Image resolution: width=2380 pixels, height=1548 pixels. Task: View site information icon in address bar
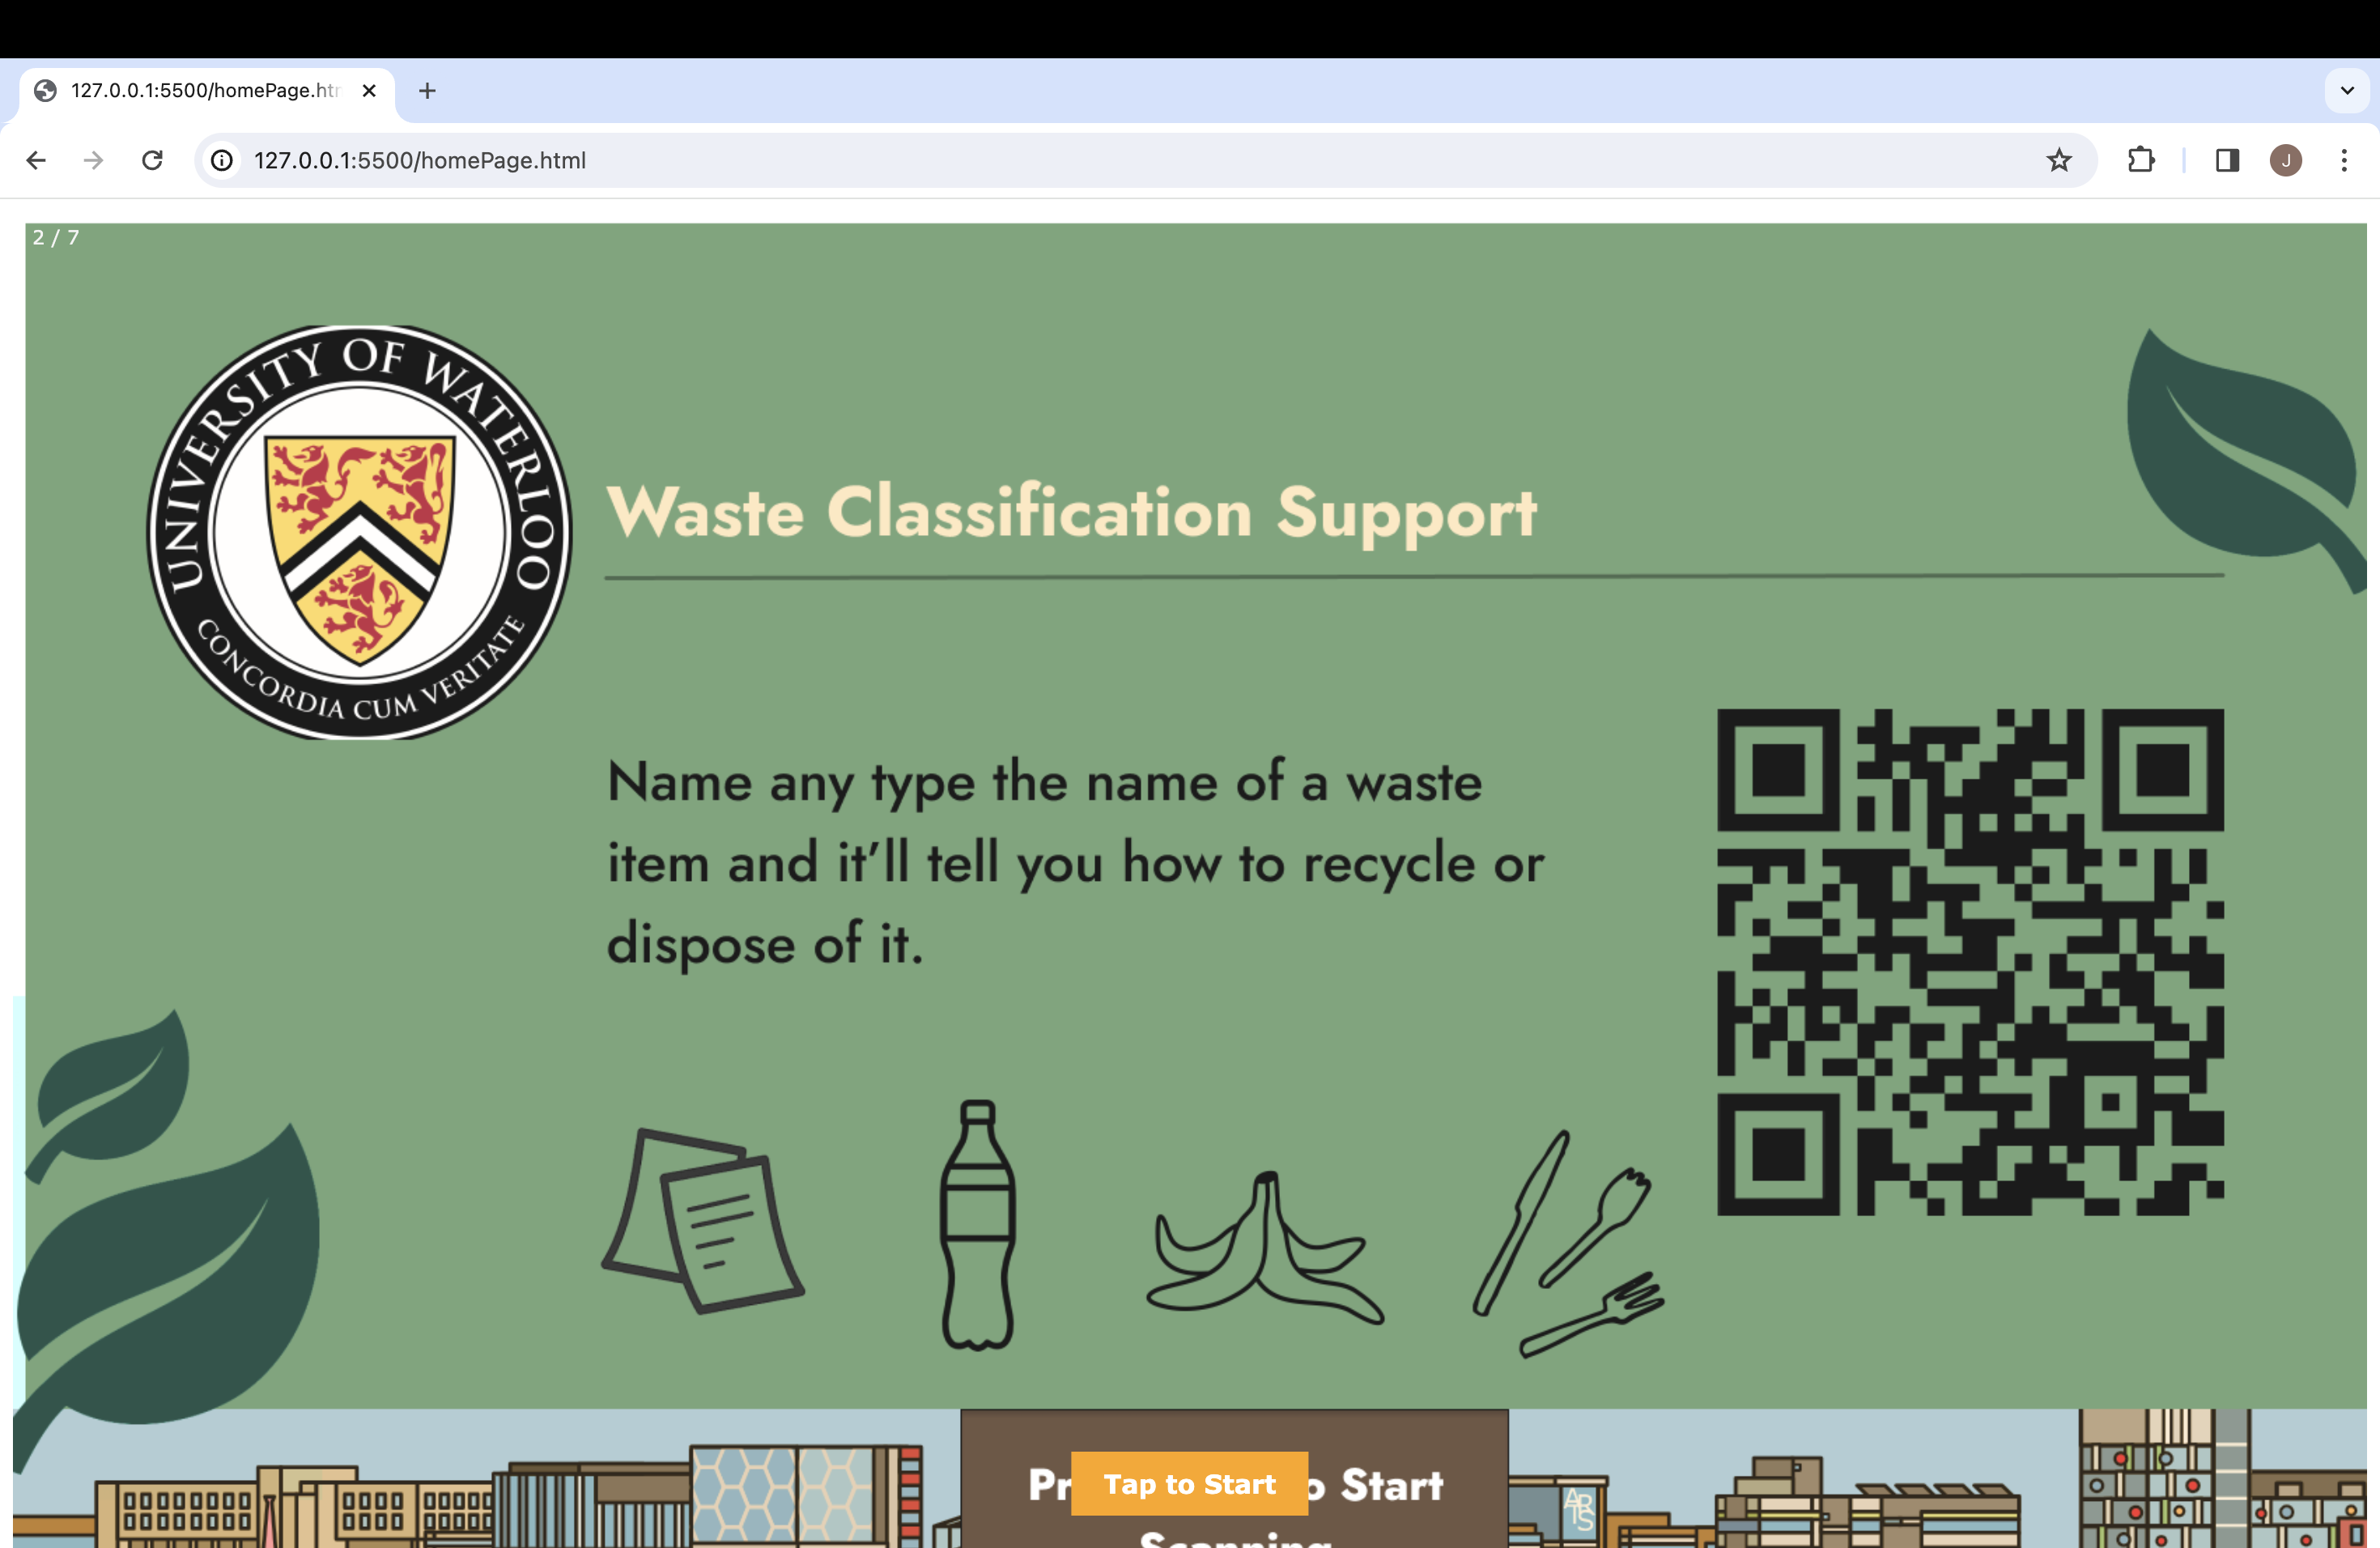(222, 160)
